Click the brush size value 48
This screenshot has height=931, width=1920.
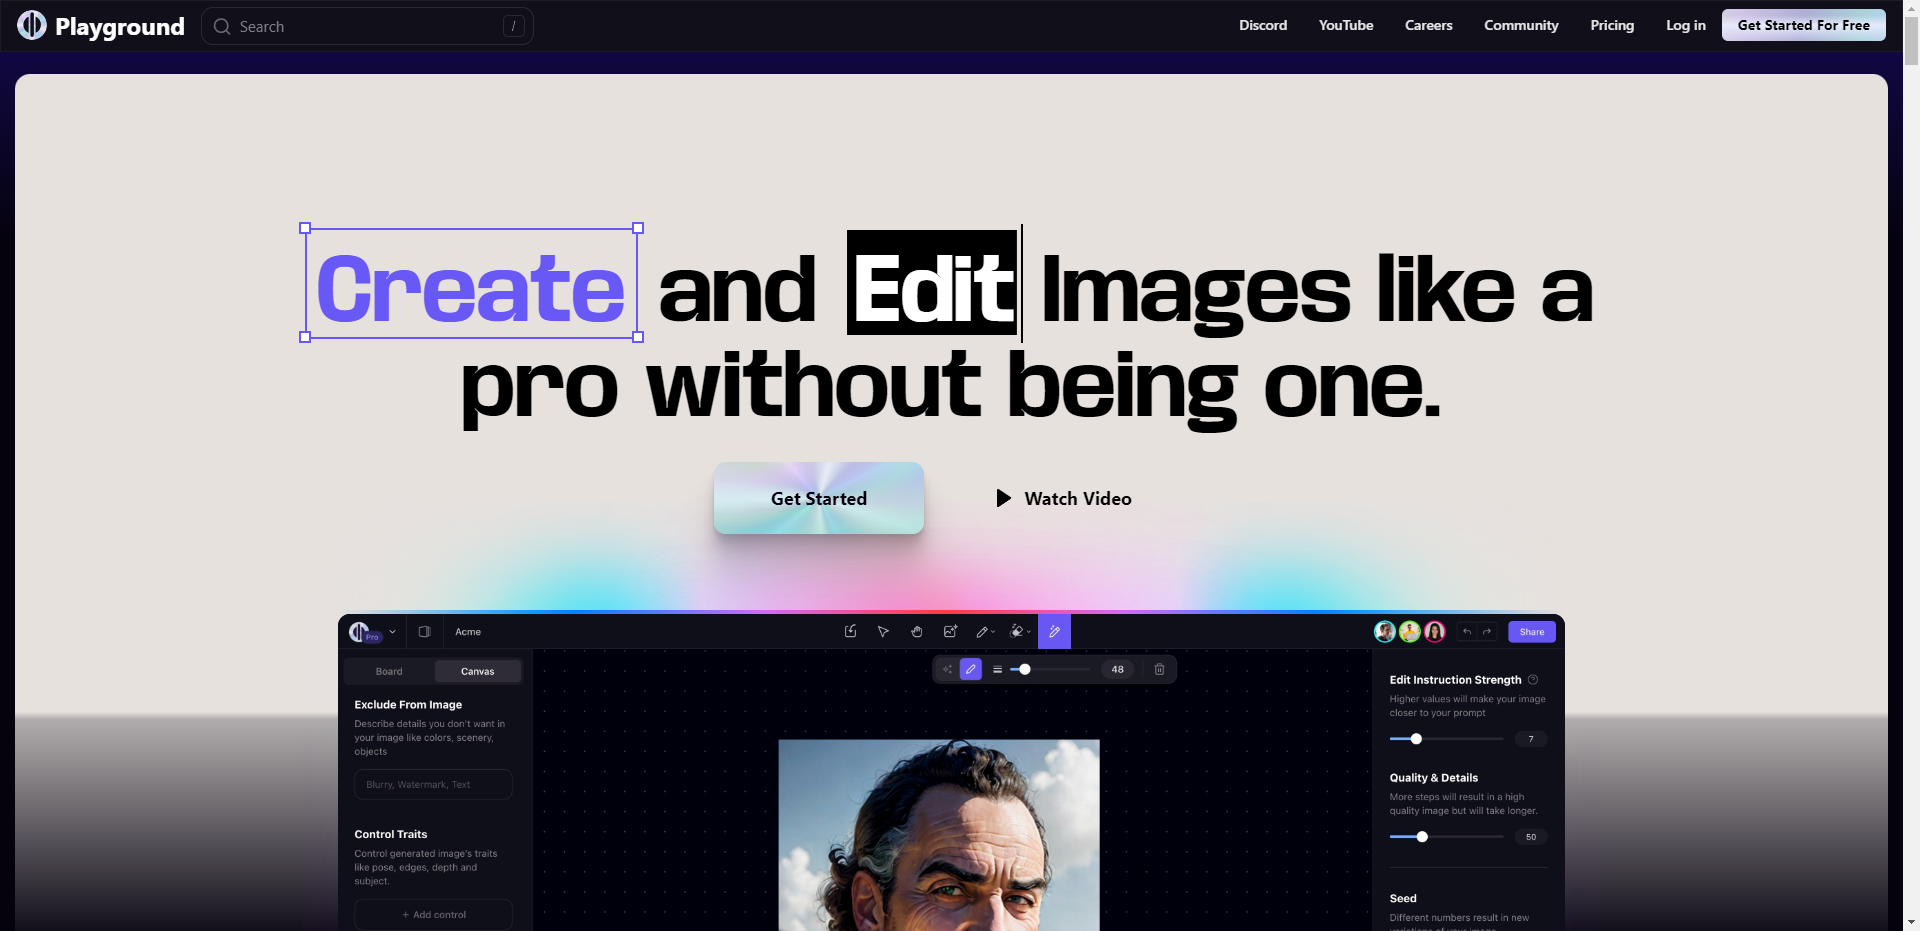click(1118, 669)
